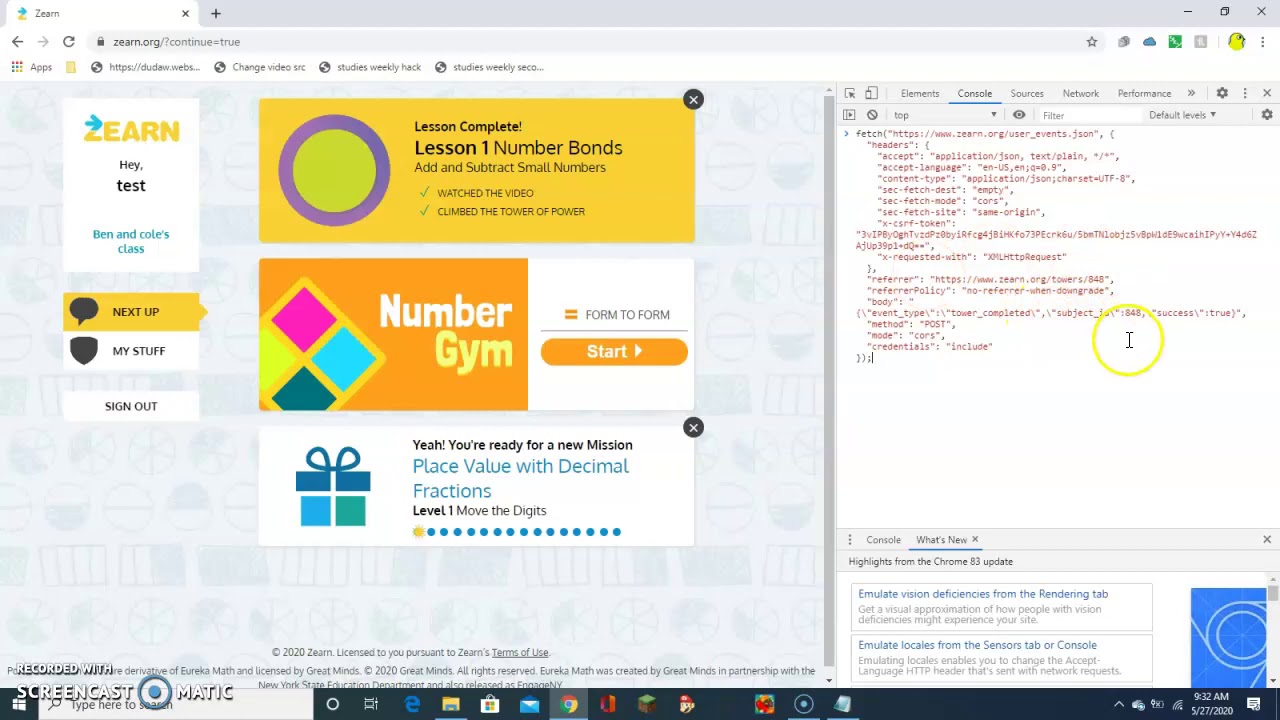Go back with the browser back arrow
Viewport: 1280px width, 720px height.
pos(17,42)
